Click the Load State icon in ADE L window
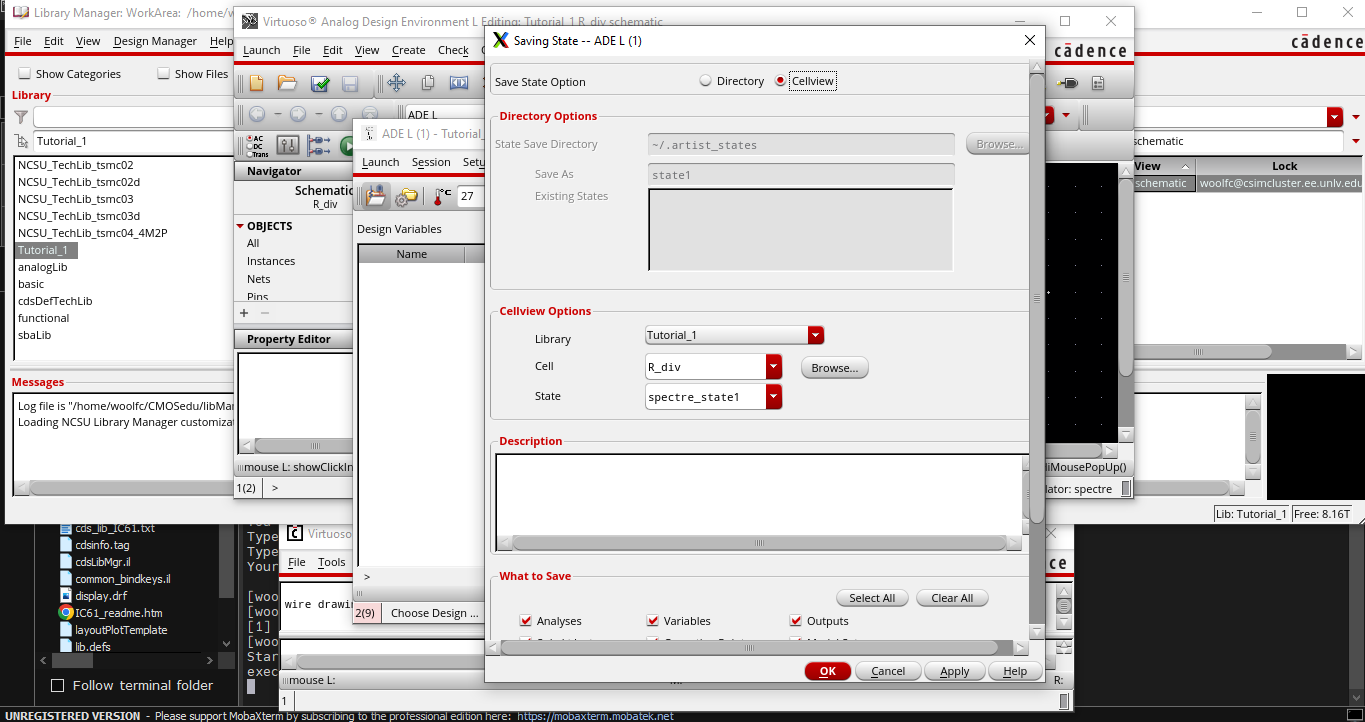This screenshot has height=722, width=1365. tap(376, 196)
